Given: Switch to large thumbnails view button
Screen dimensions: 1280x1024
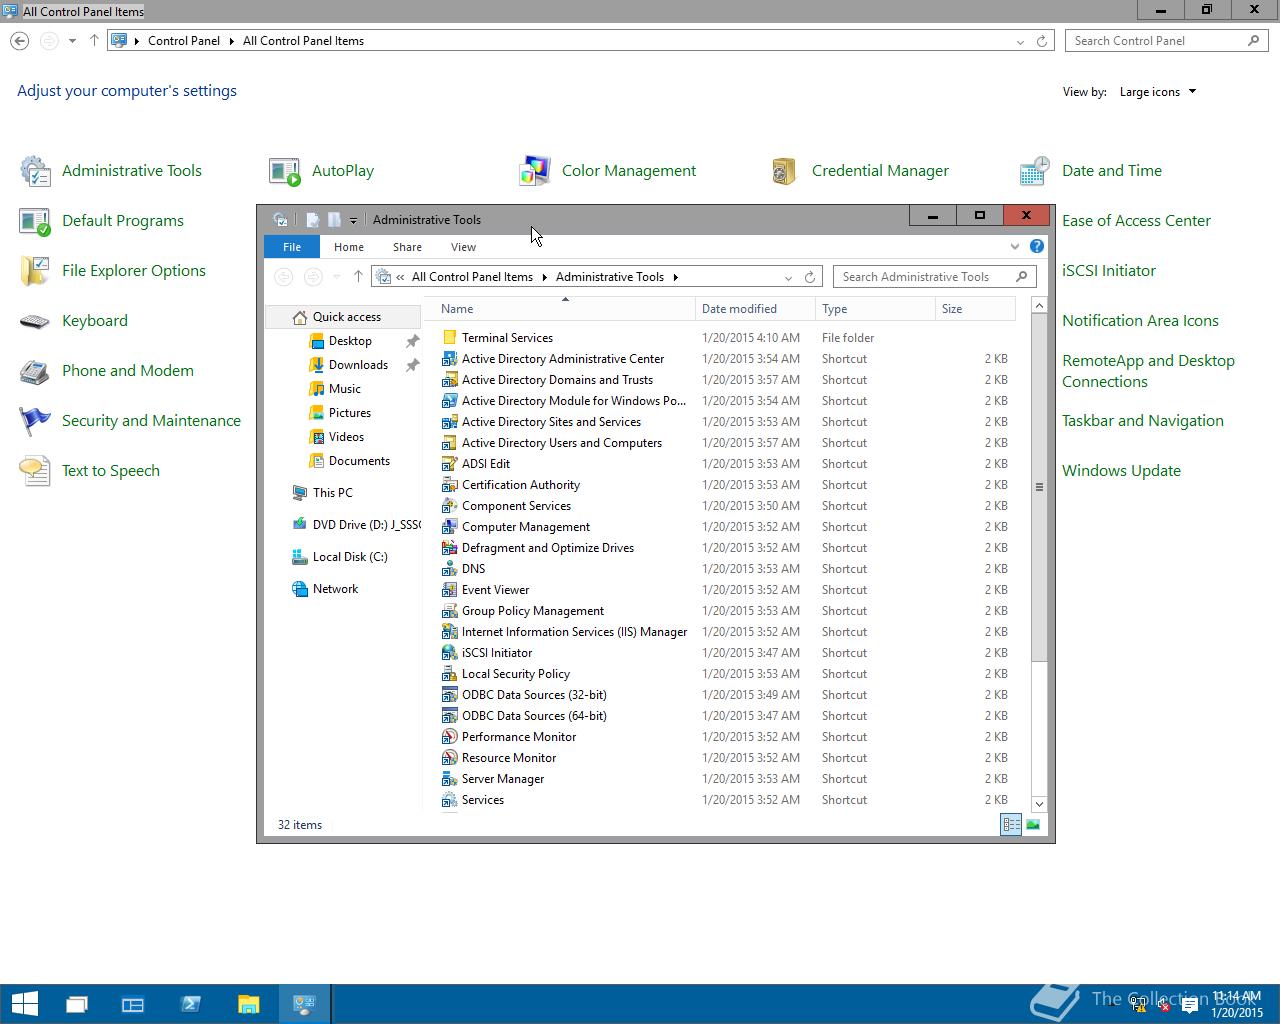Looking at the screenshot, I should pos(1033,825).
